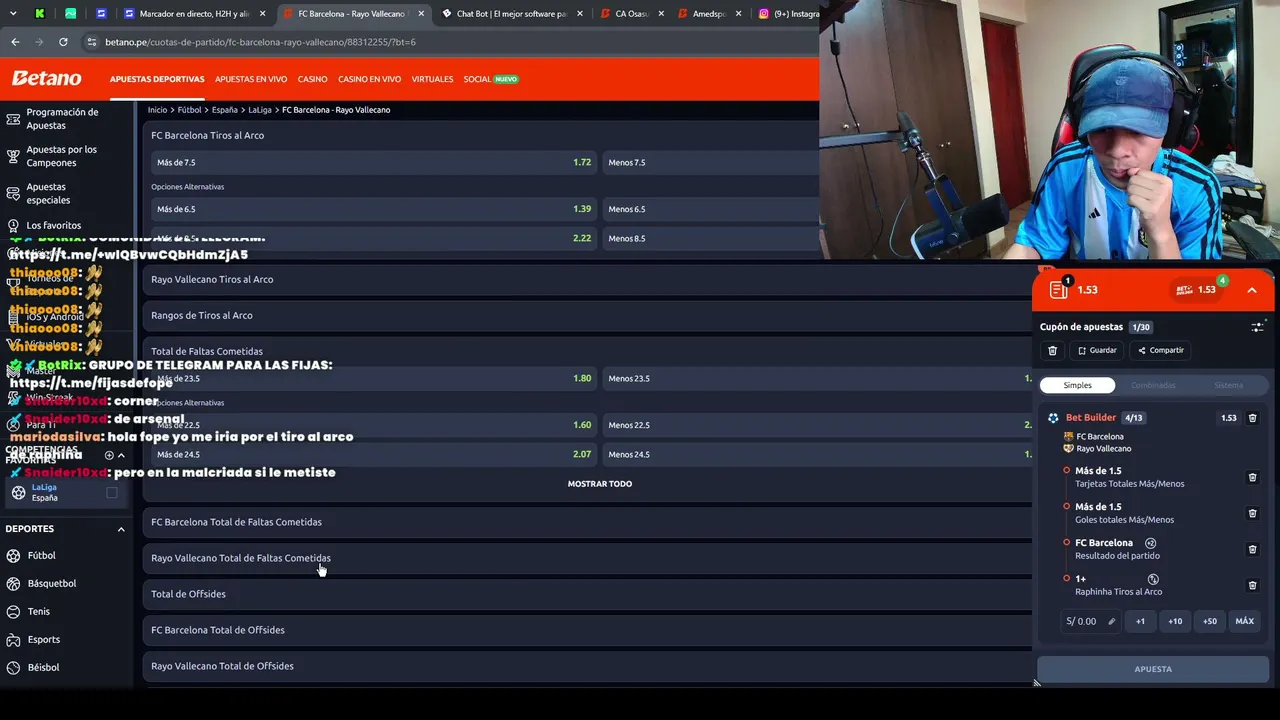Screen dimensions: 1280x720
Task: Expand FC Barcelona Total de Offsides market
Action: pos(588,630)
